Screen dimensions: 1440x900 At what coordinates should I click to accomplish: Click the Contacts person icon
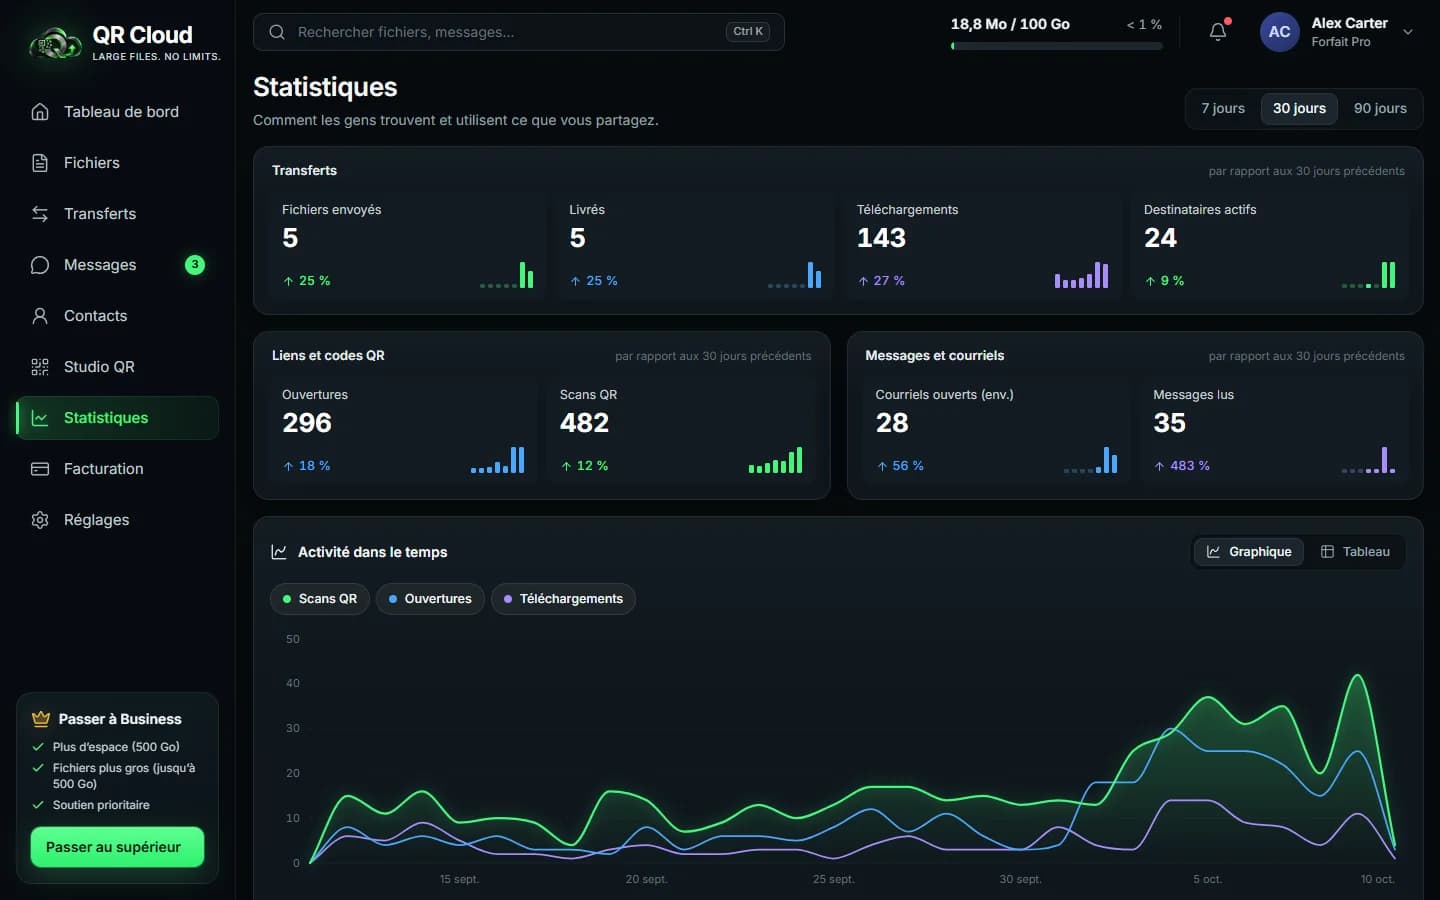click(40, 316)
